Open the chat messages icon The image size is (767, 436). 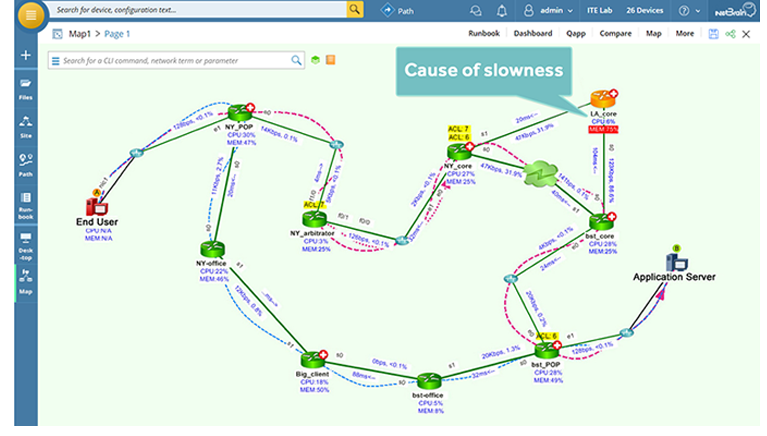(475, 11)
